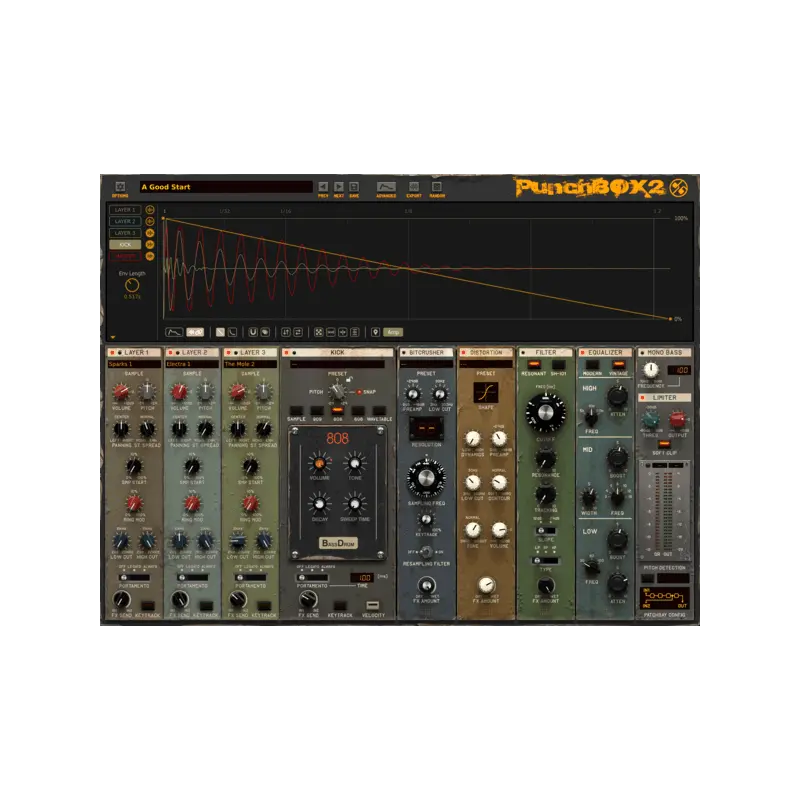Click the round icon next to Layer 3

[x=150, y=233]
